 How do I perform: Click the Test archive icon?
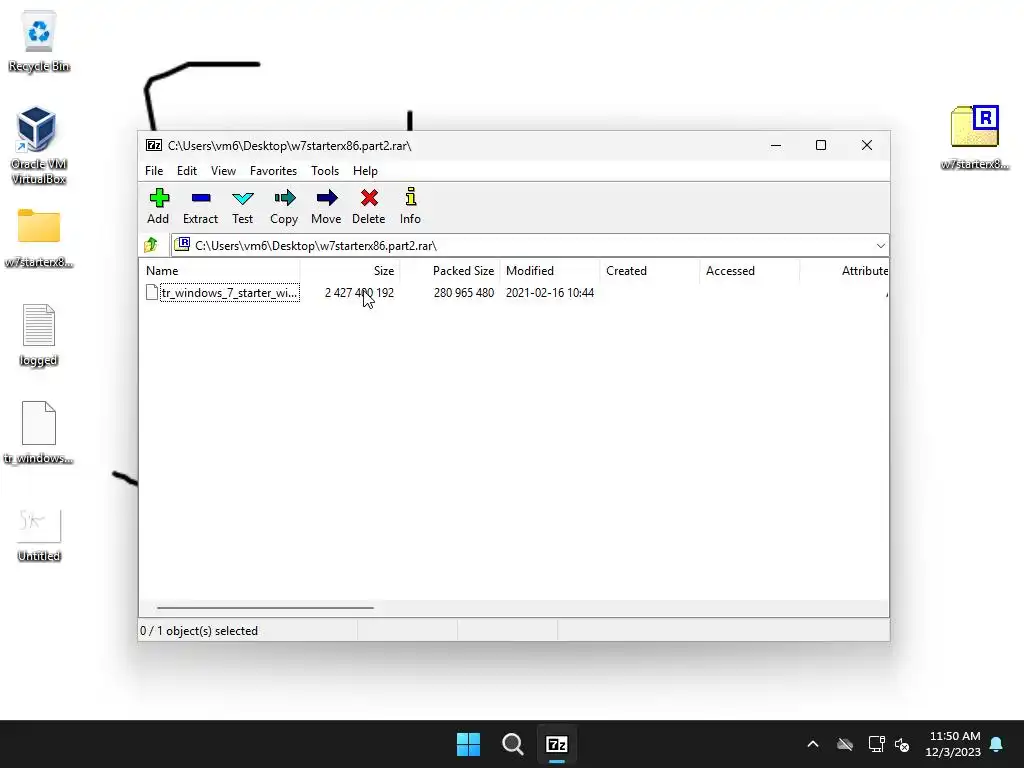(243, 198)
